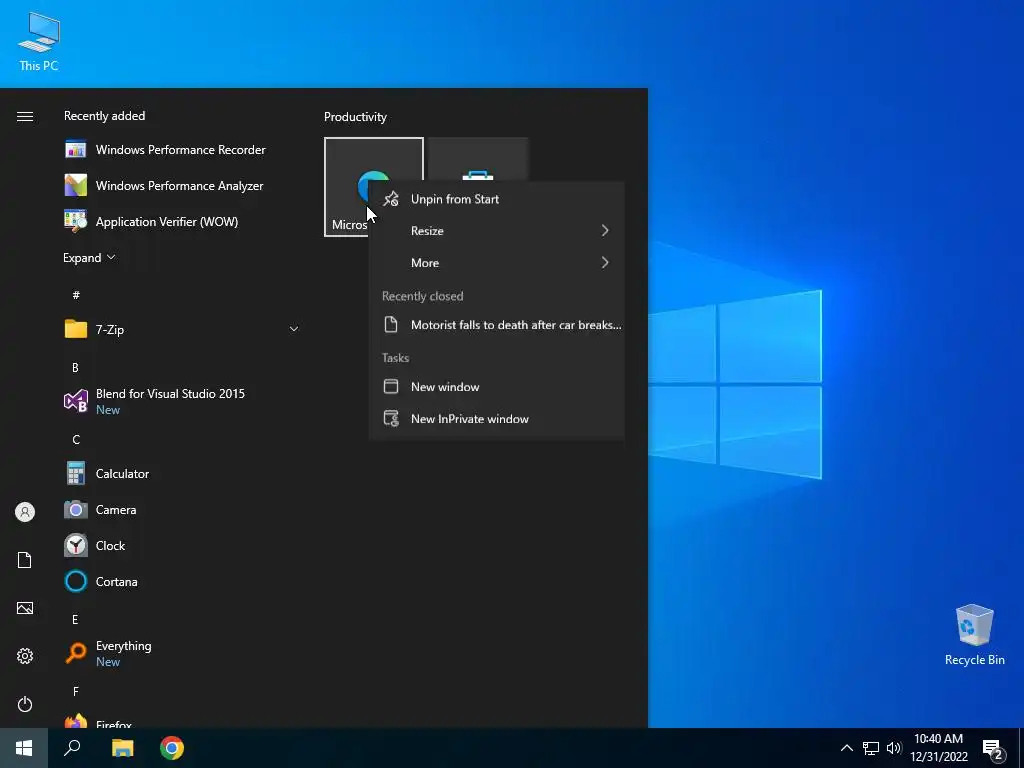Image resolution: width=1024 pixels, height=768 pixels.
Task: Click the Microsoft Store tile
Action: [477, 161]
